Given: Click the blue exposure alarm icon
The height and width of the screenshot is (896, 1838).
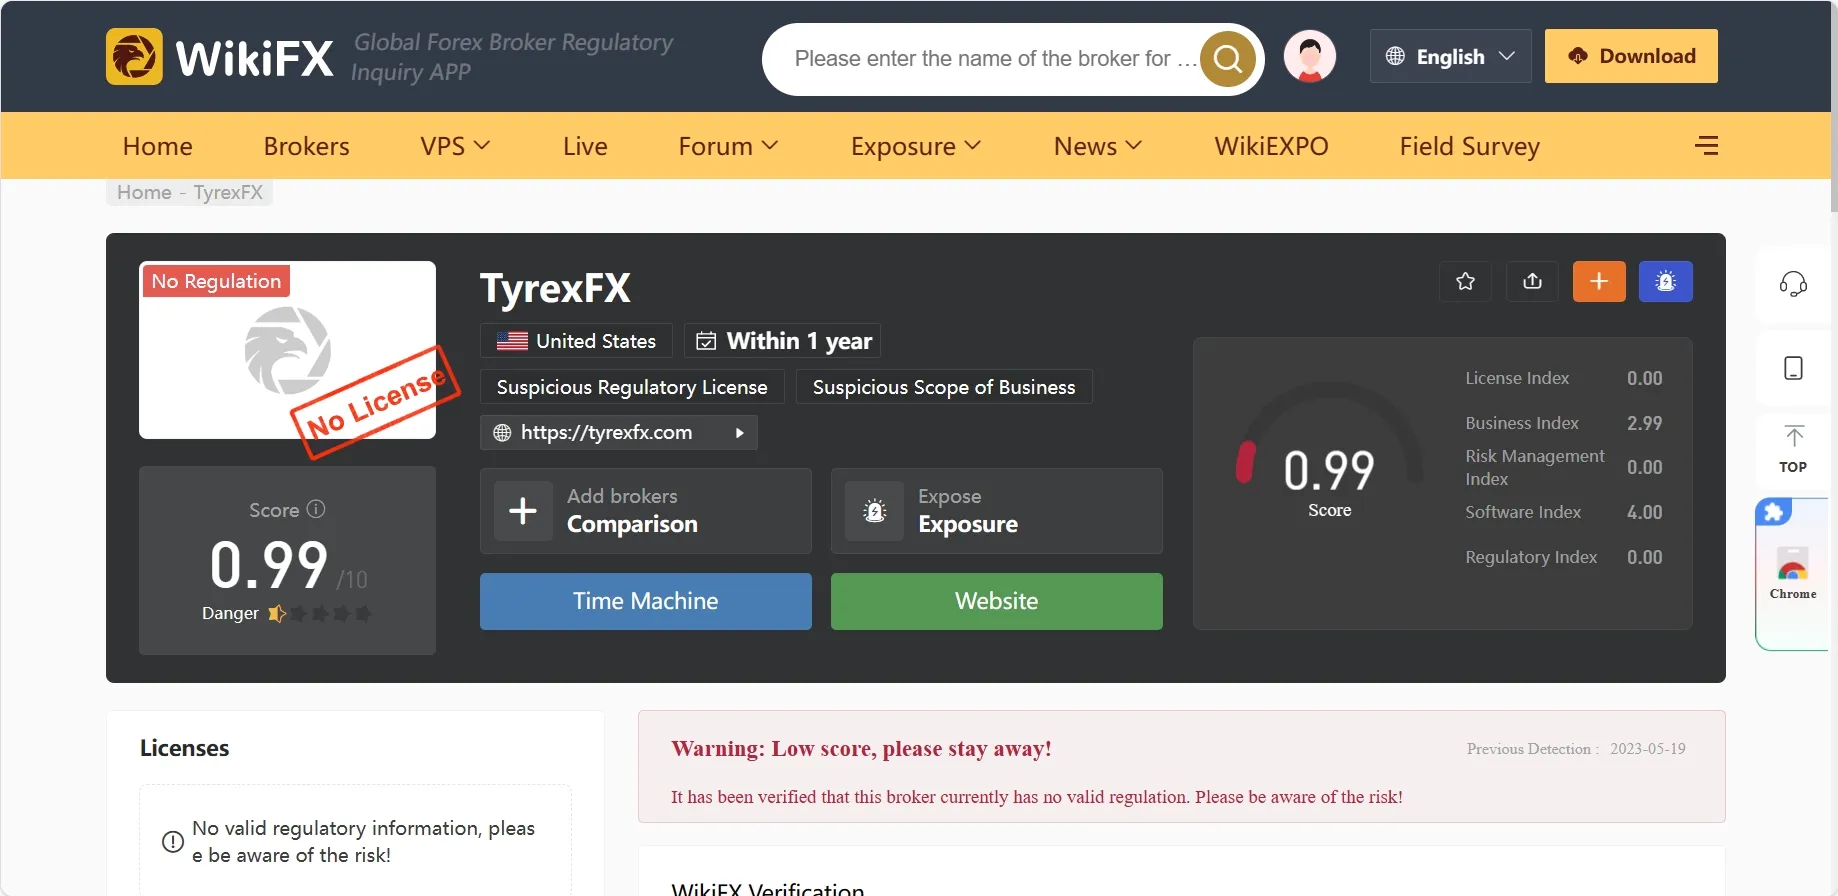Looking at the screenshot, I should click(x=1666, y=281).
